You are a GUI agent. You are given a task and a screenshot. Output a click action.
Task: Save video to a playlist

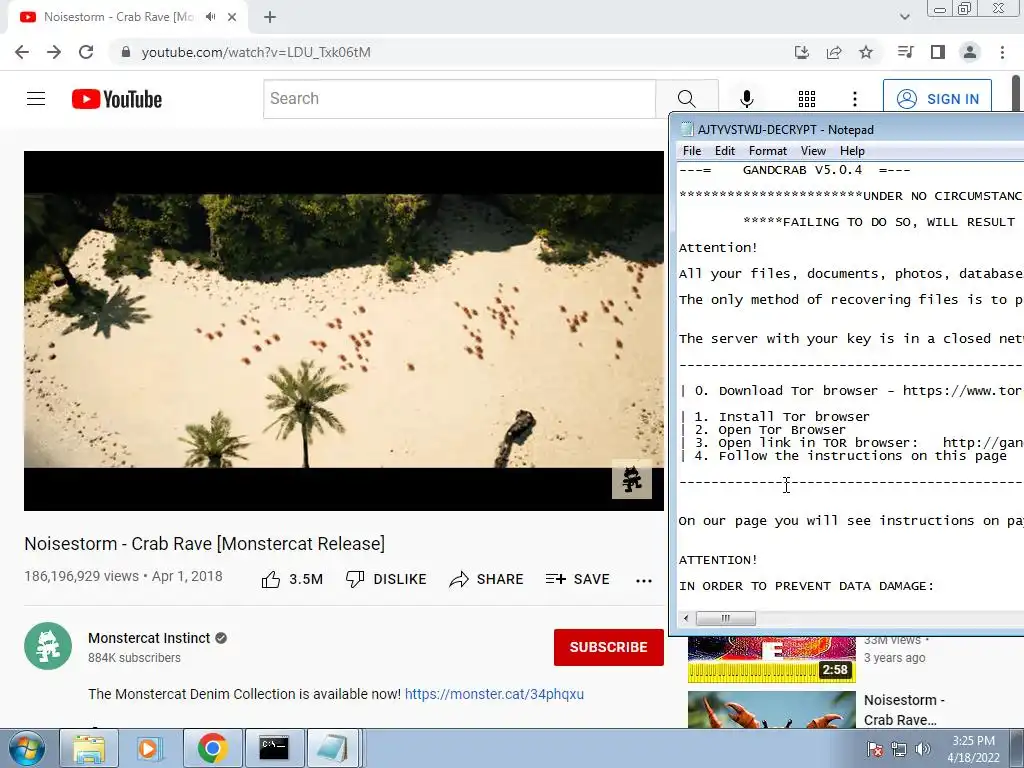pyautogui.click(x=578, y=579)
